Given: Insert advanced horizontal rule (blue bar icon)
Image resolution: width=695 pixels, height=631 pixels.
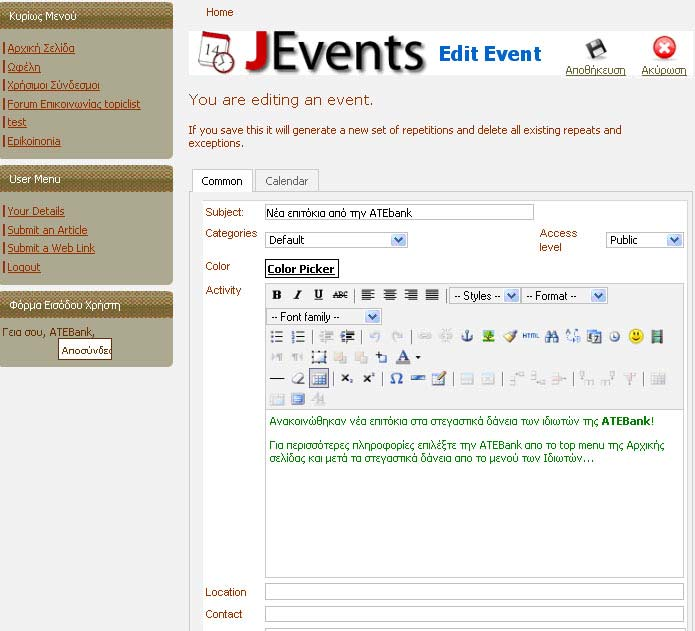Looking at the screenshot, I should [418, 378].
